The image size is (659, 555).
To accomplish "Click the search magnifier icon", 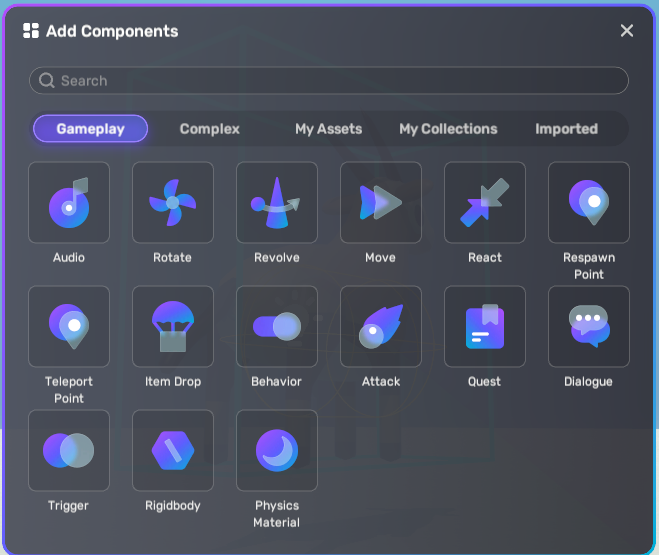I will [47, 80].
